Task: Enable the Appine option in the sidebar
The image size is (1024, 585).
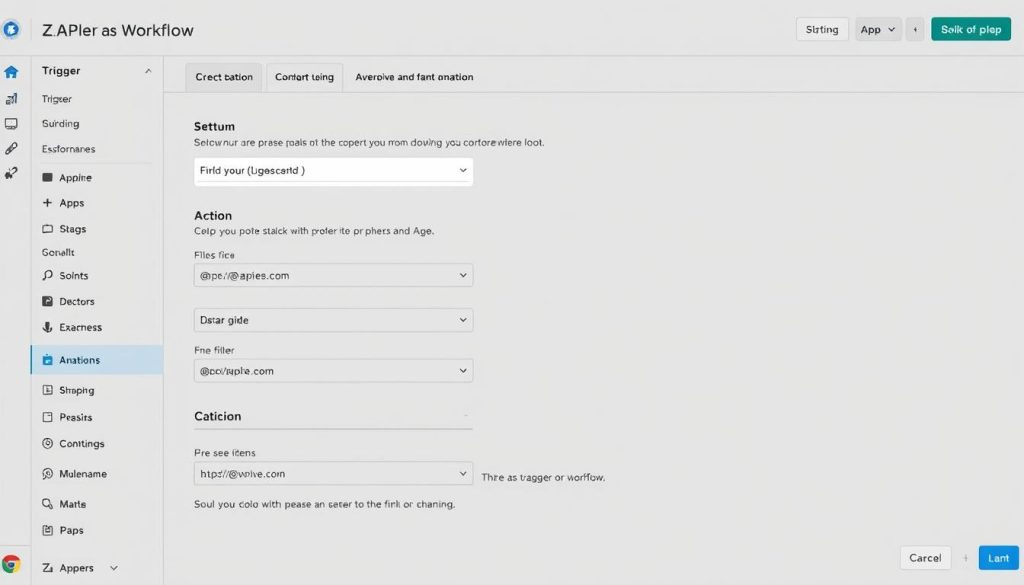Action: 70,177
